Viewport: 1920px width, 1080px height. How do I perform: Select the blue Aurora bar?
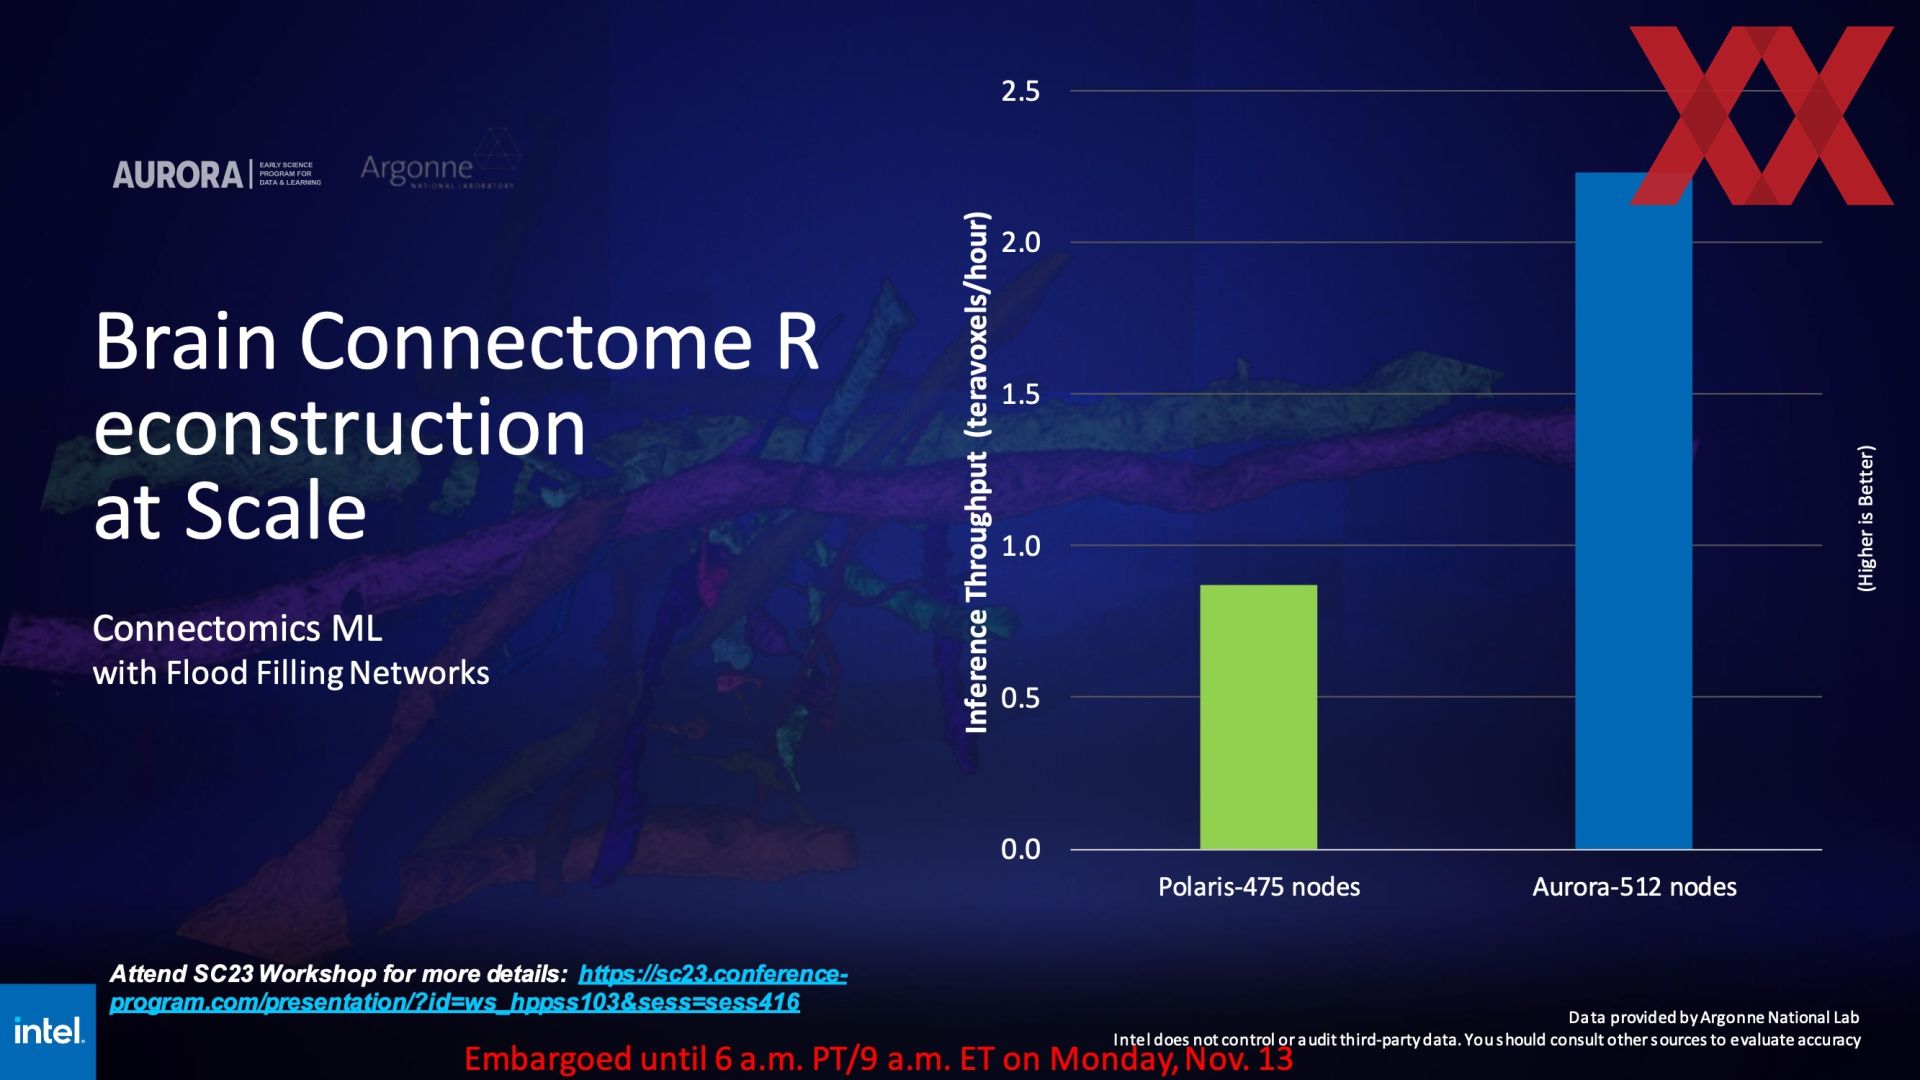coord(1633,511)
